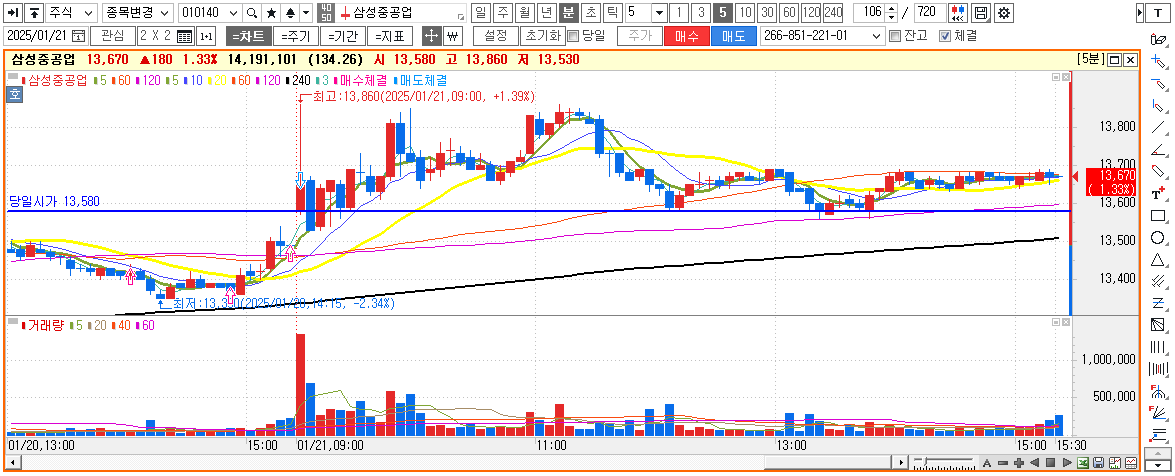Play chart forward with right triangle
The image size is (1175, 476).
point(1067,463)
